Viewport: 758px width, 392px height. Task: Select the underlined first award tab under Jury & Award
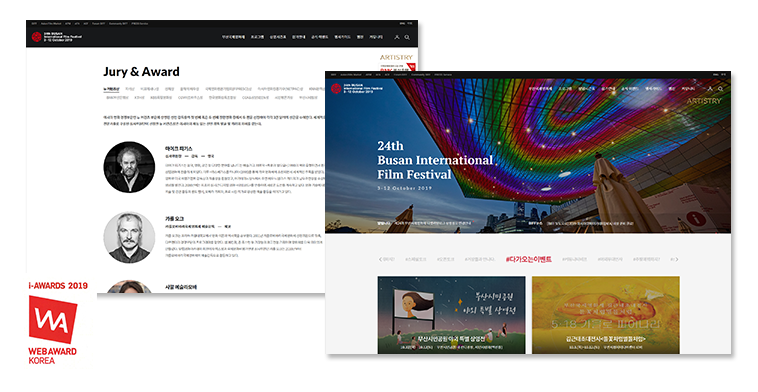click(111, 89)
